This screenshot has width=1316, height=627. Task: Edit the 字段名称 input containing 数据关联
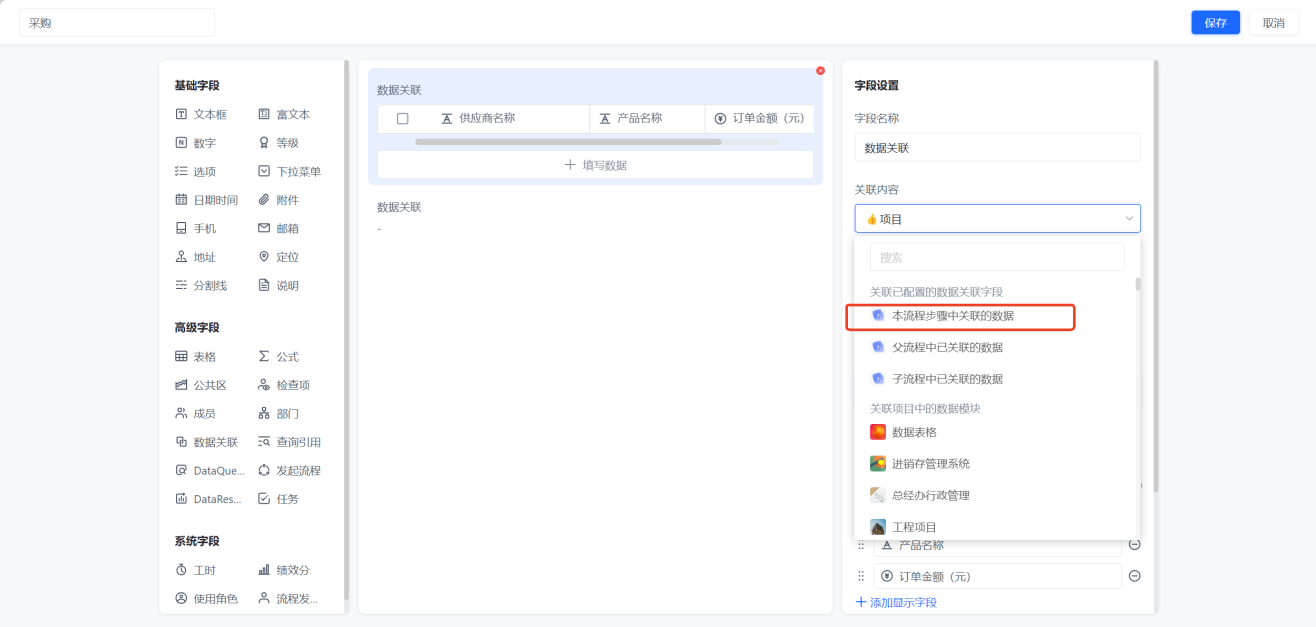coord(997,147)
